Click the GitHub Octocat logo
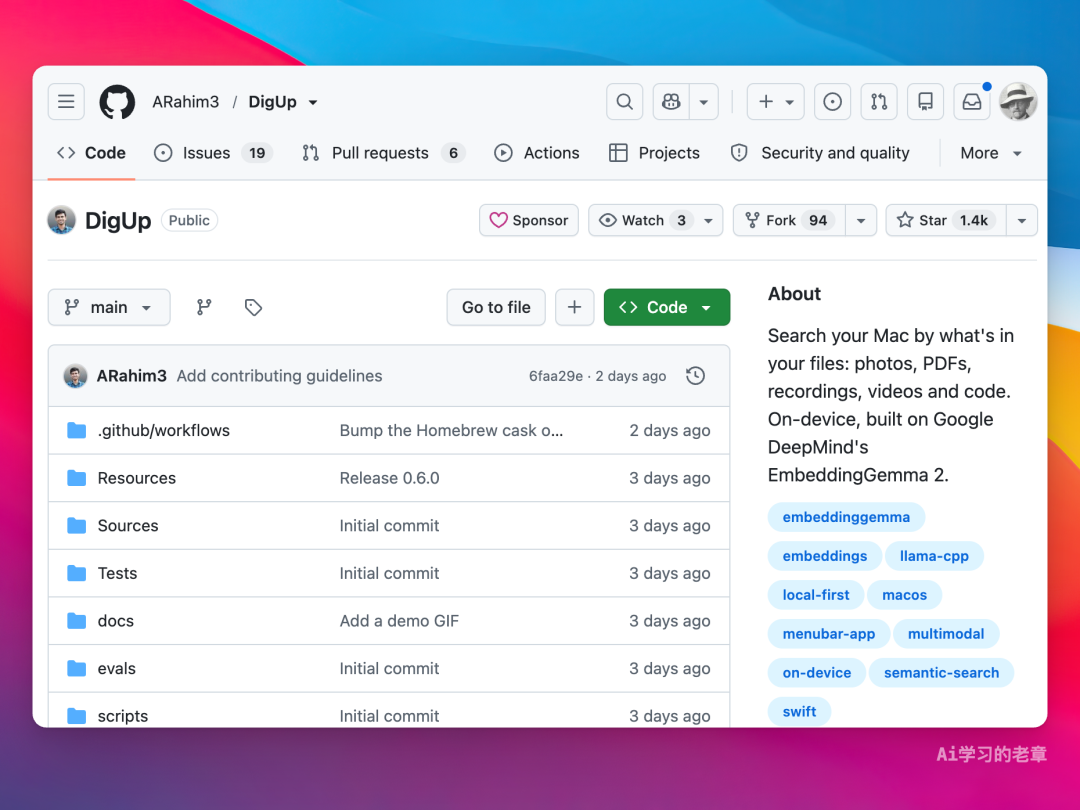The width and height of the screenshot is (1080, 810). [x=117, y=102]
